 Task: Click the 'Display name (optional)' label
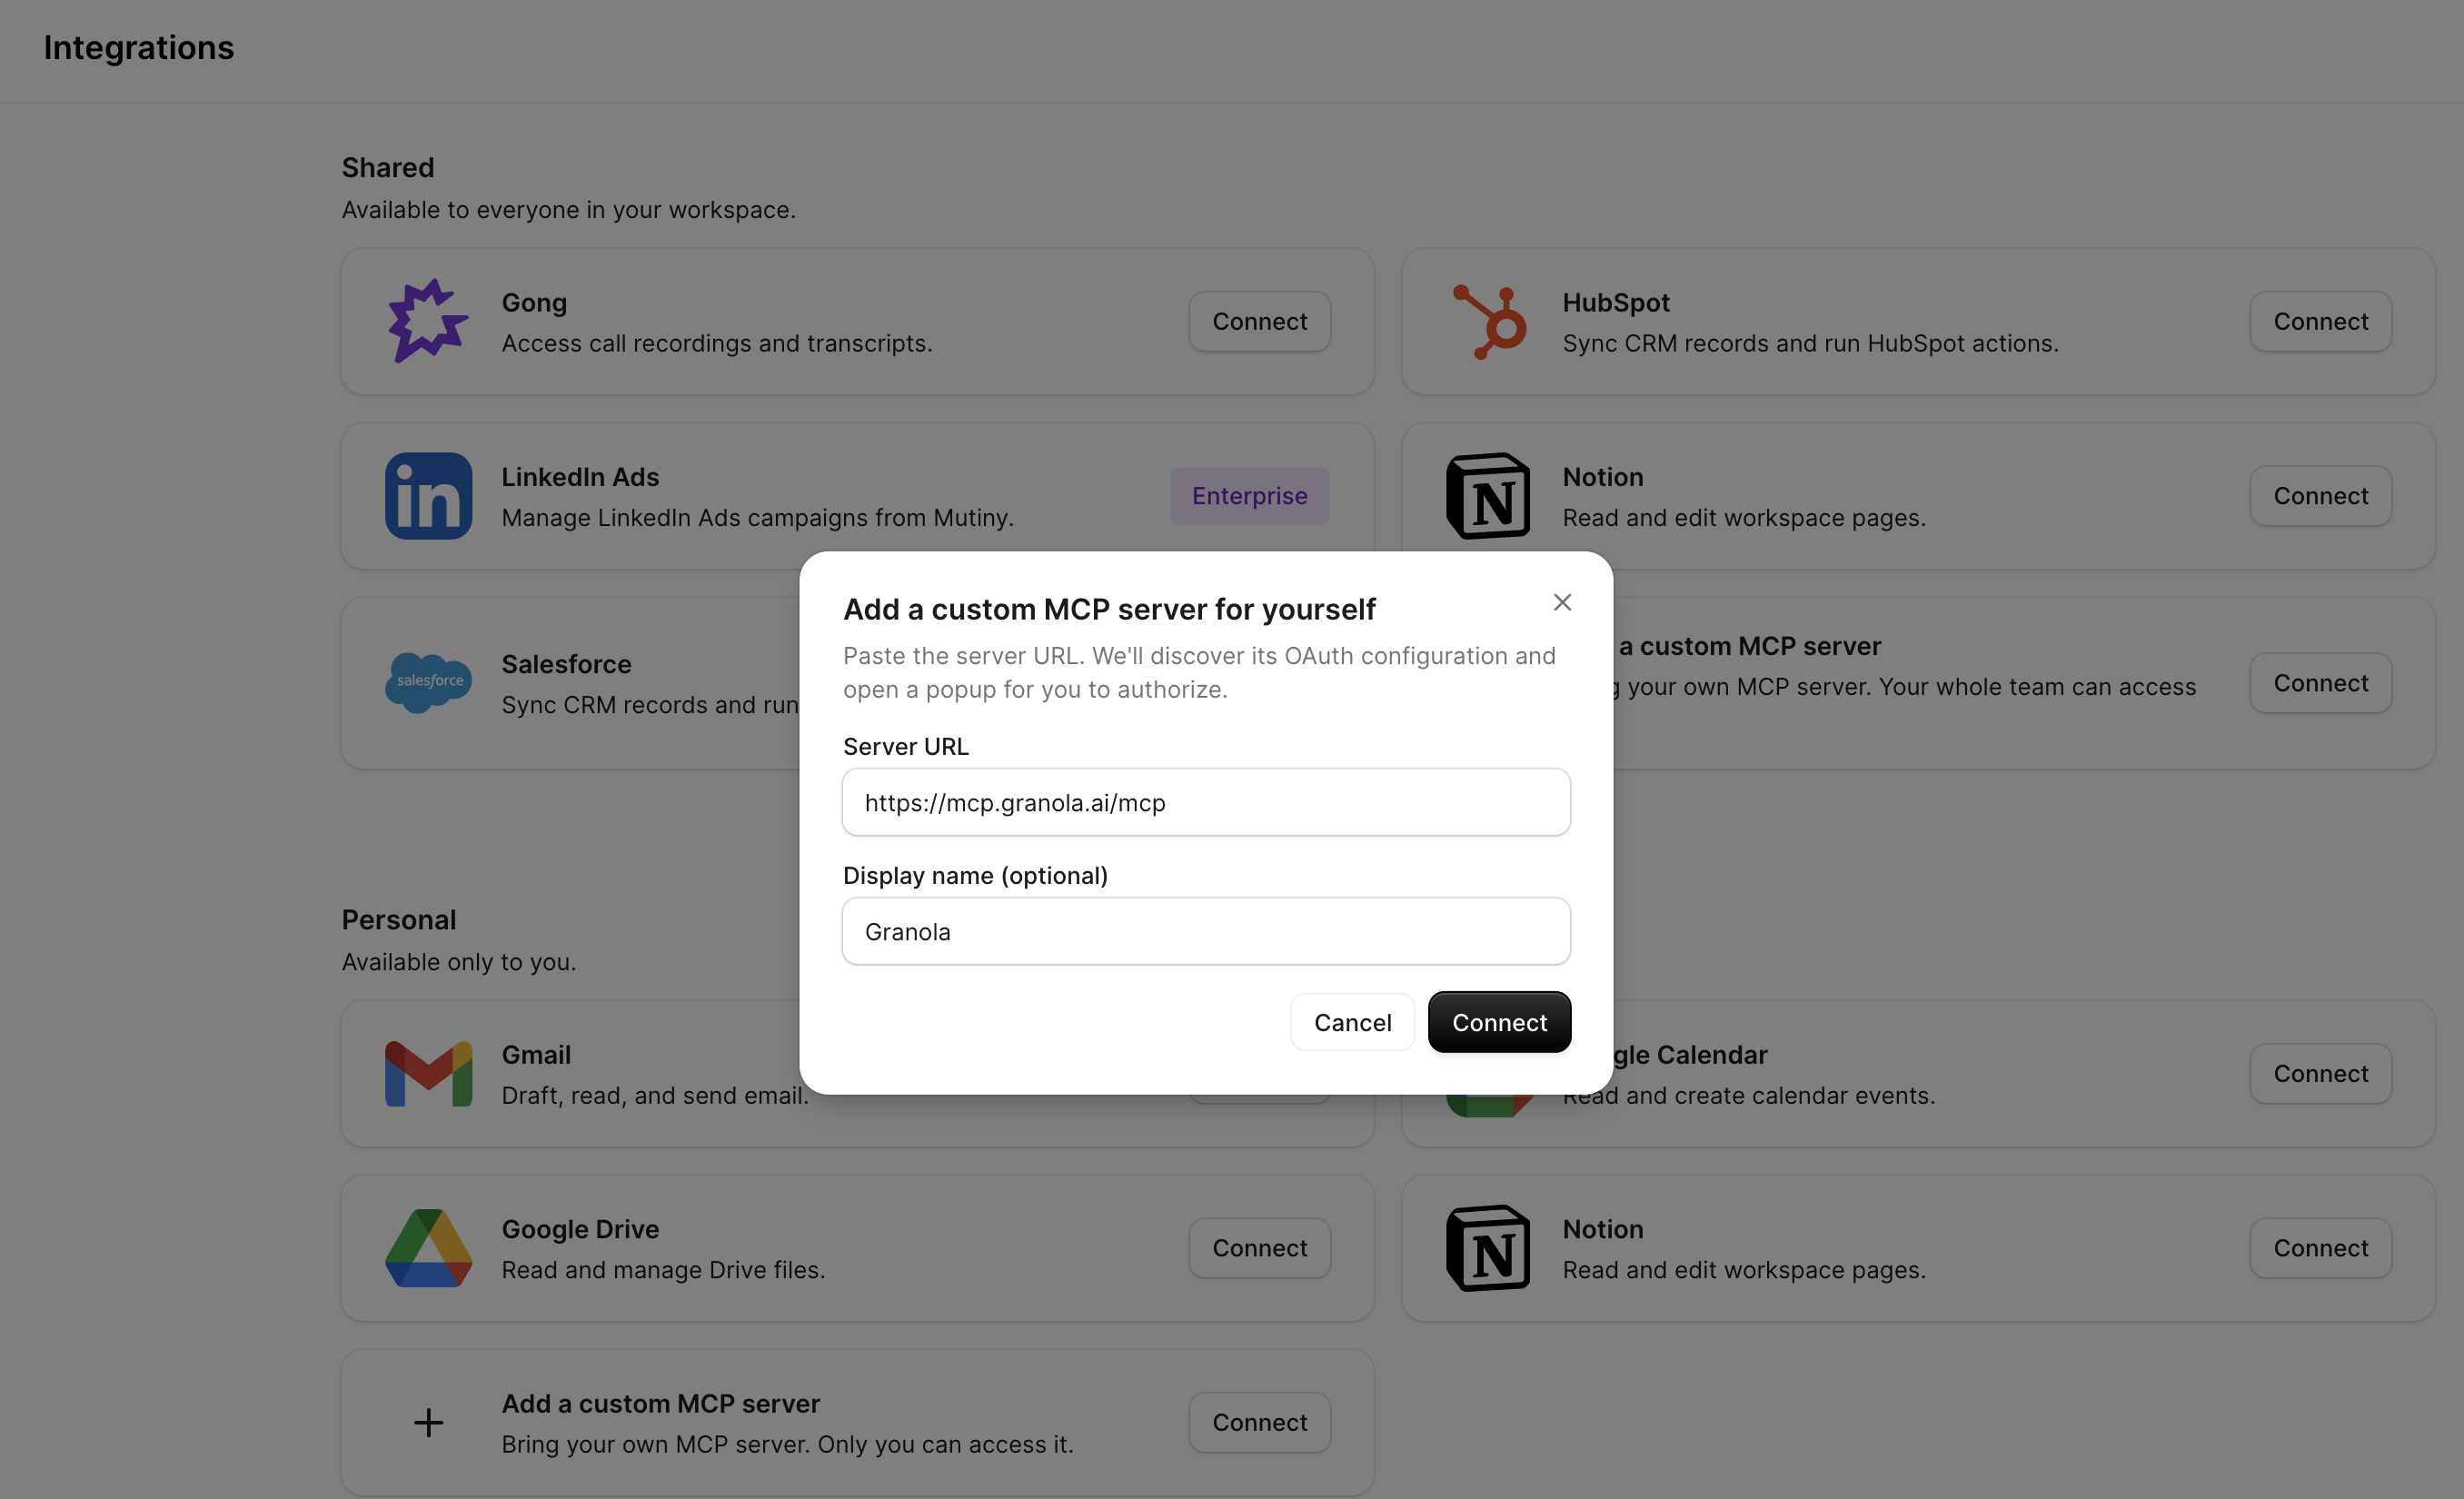pos(975,875)
